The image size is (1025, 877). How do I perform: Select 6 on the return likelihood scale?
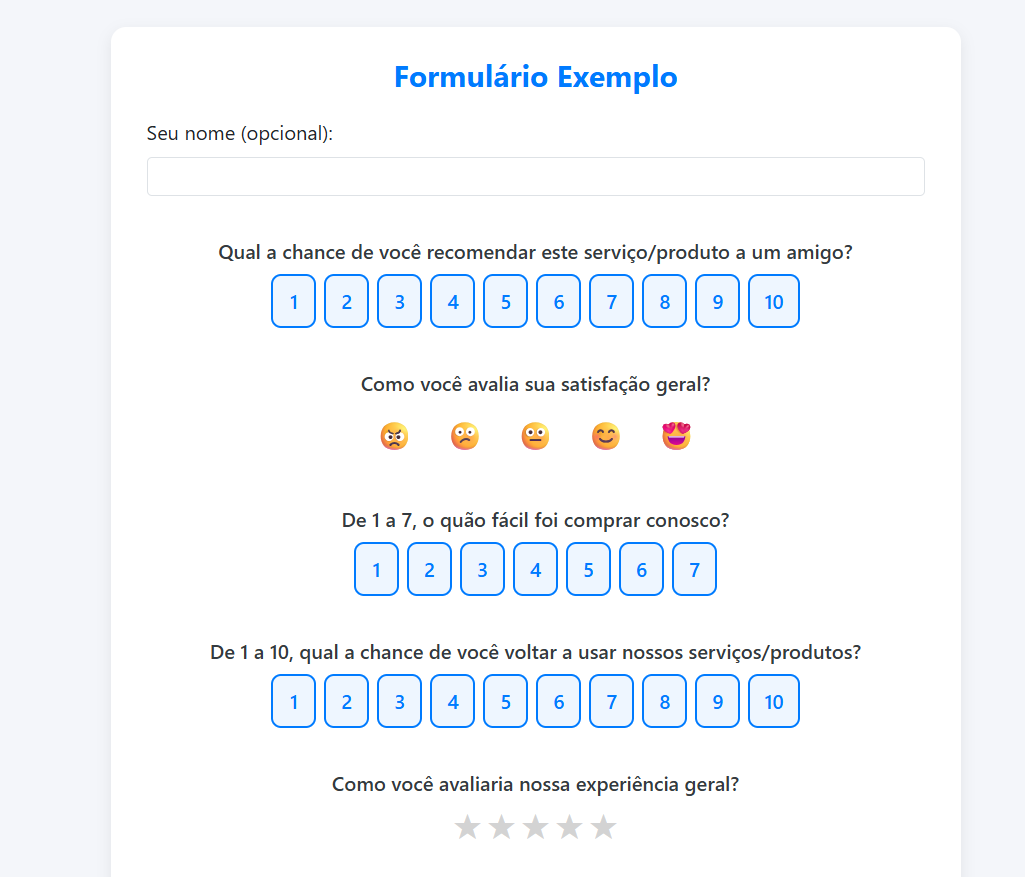[558, 701]
